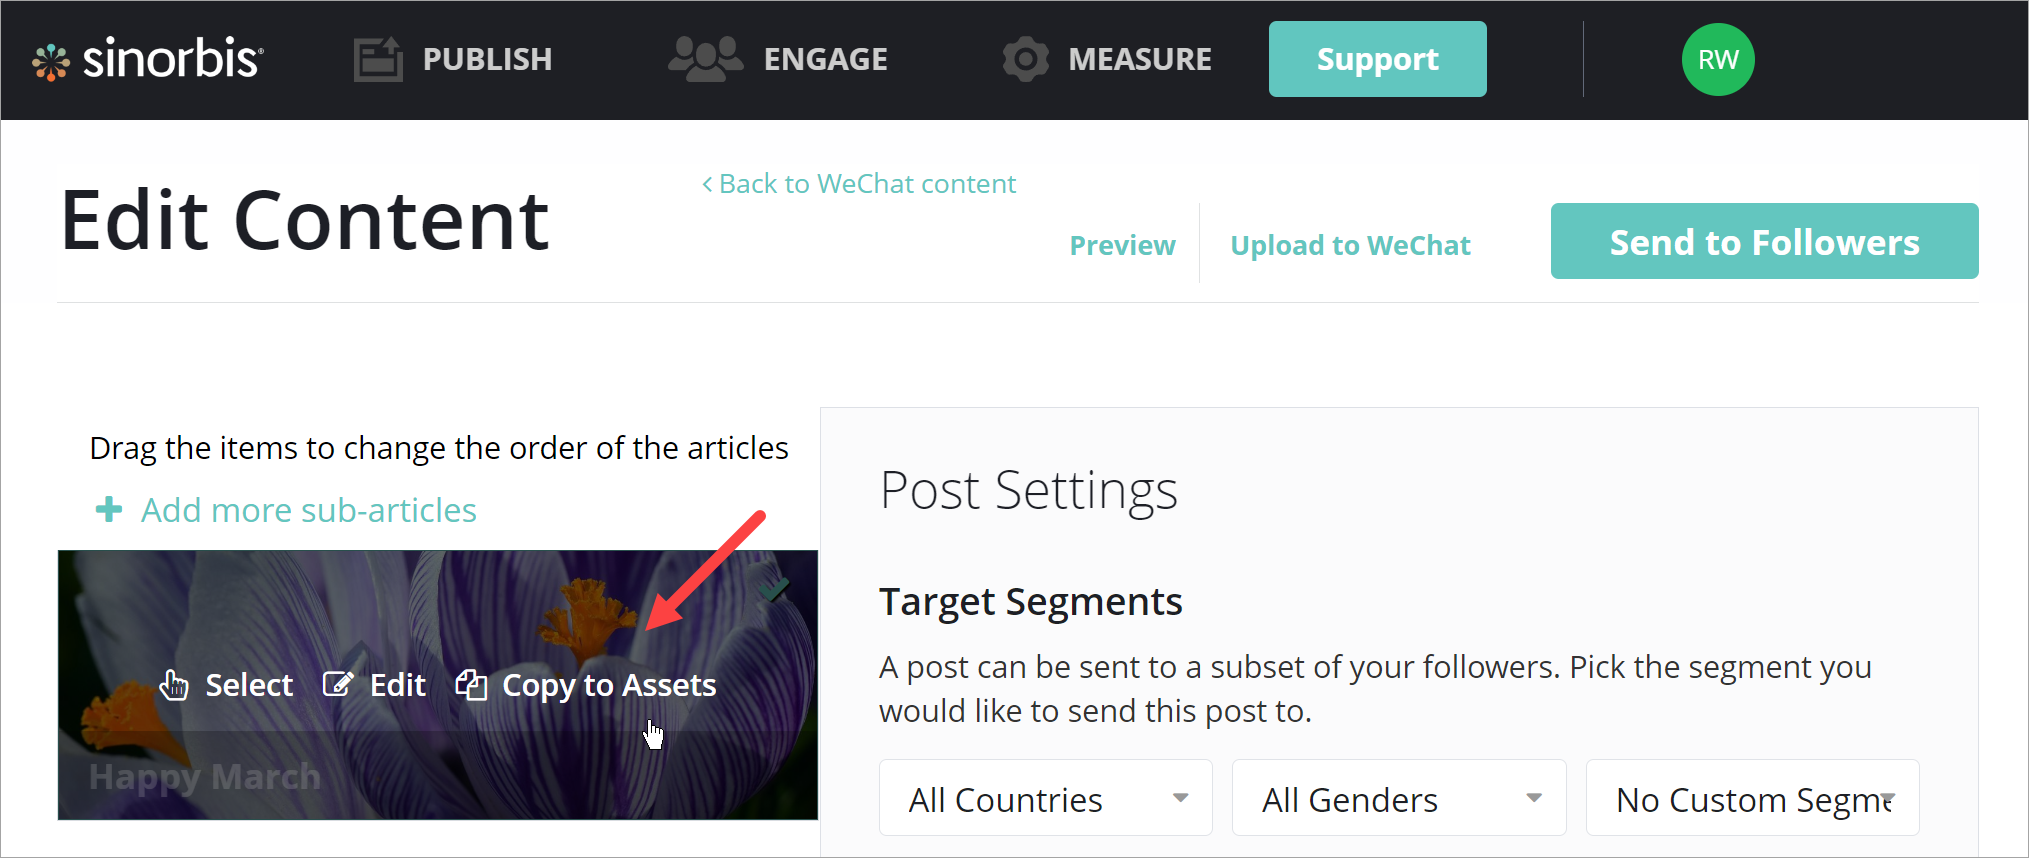The width and height of the screenshot is (2029, 858).
Task: Toggle the checkmark on the article thumbnail
Action: point(773,590)
